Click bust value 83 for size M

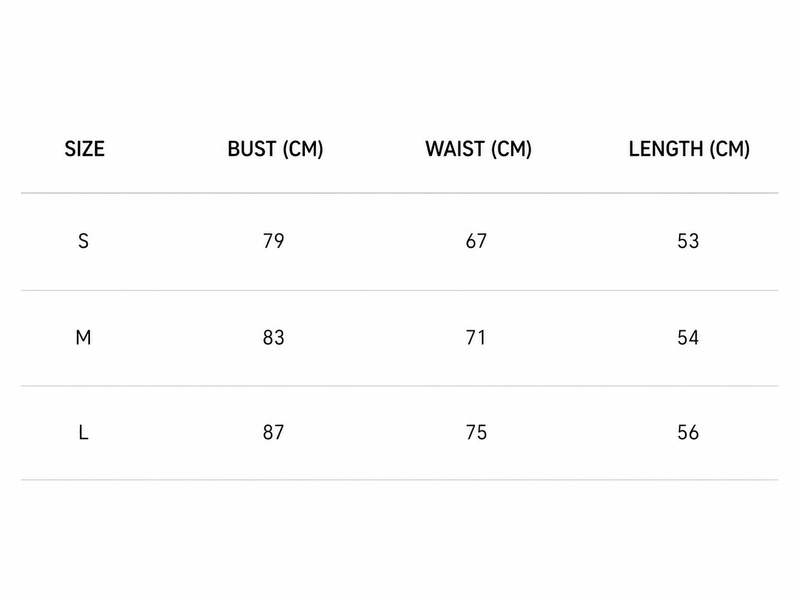[273, 337]
